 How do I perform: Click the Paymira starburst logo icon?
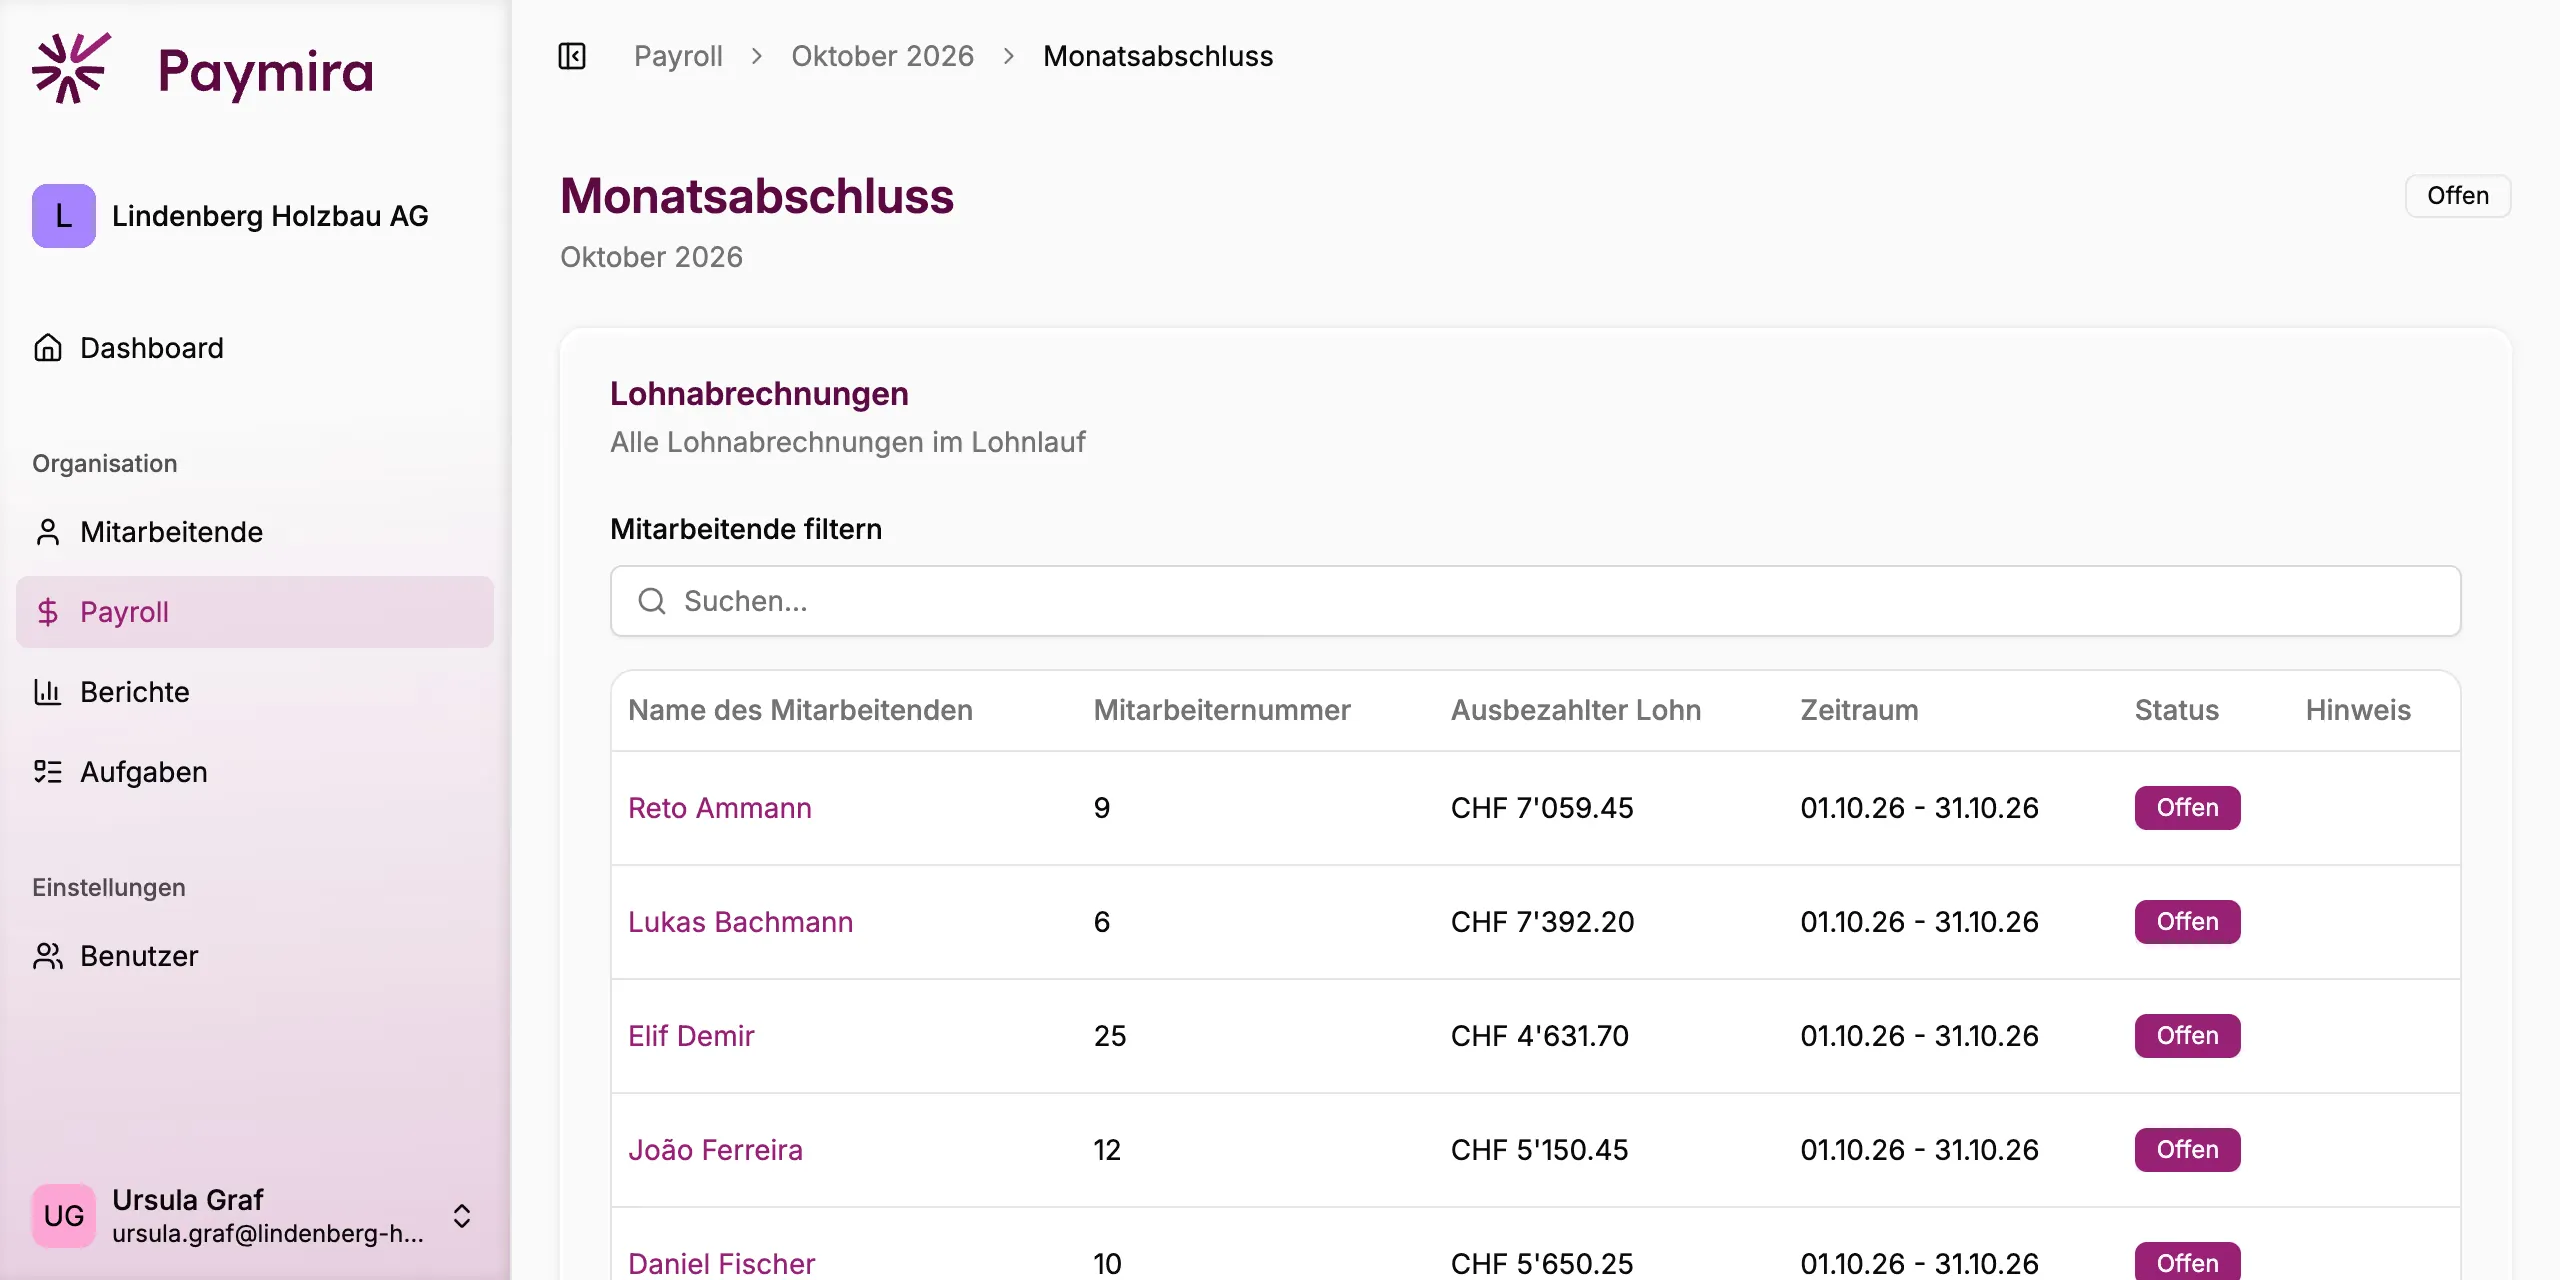click(70, 68)
